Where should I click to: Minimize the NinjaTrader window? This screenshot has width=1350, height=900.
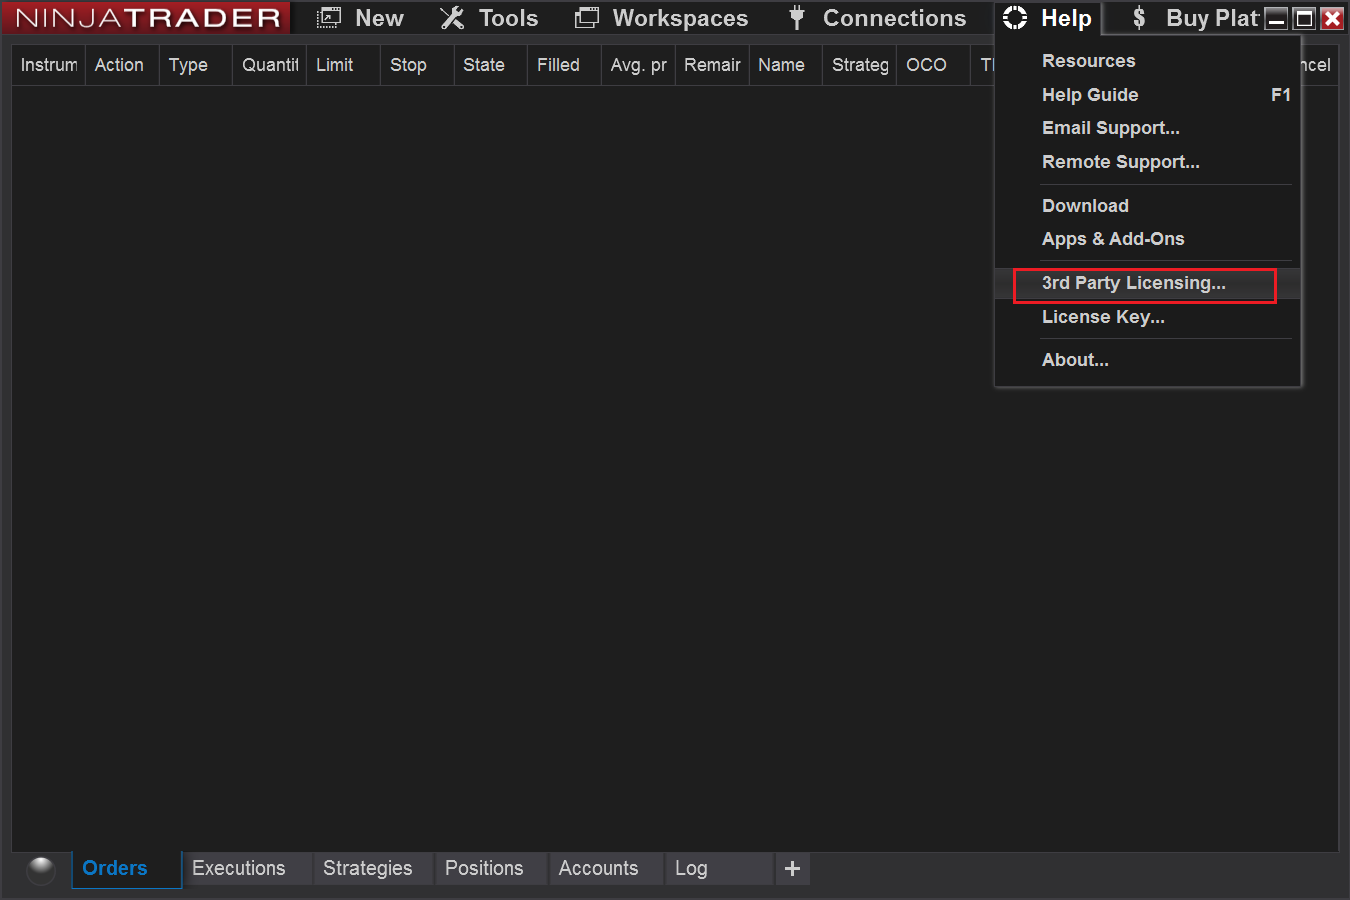point(1277,18)
